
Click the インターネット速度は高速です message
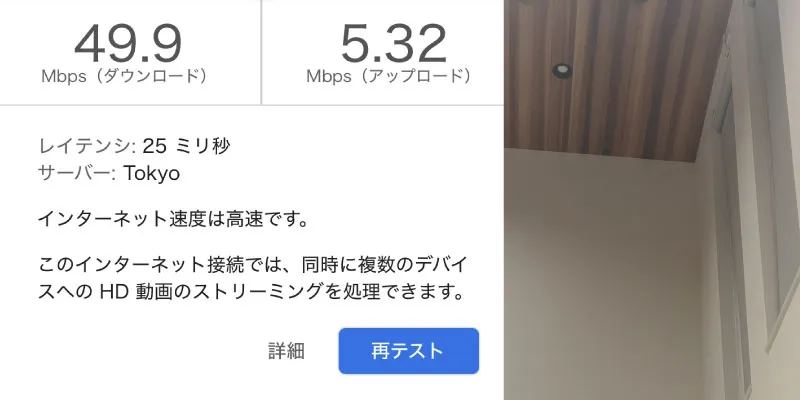(x=173, y=220)
